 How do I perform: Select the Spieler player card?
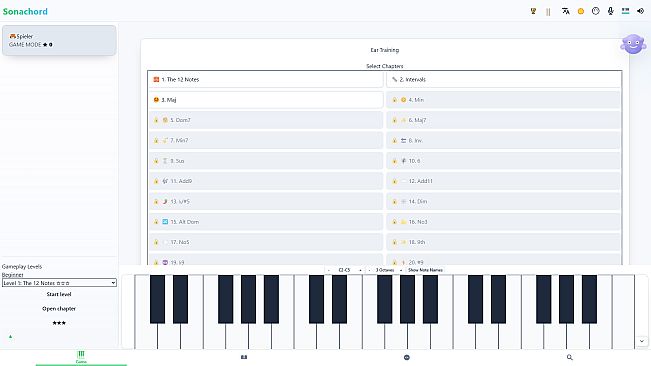[x=59, y=40]
